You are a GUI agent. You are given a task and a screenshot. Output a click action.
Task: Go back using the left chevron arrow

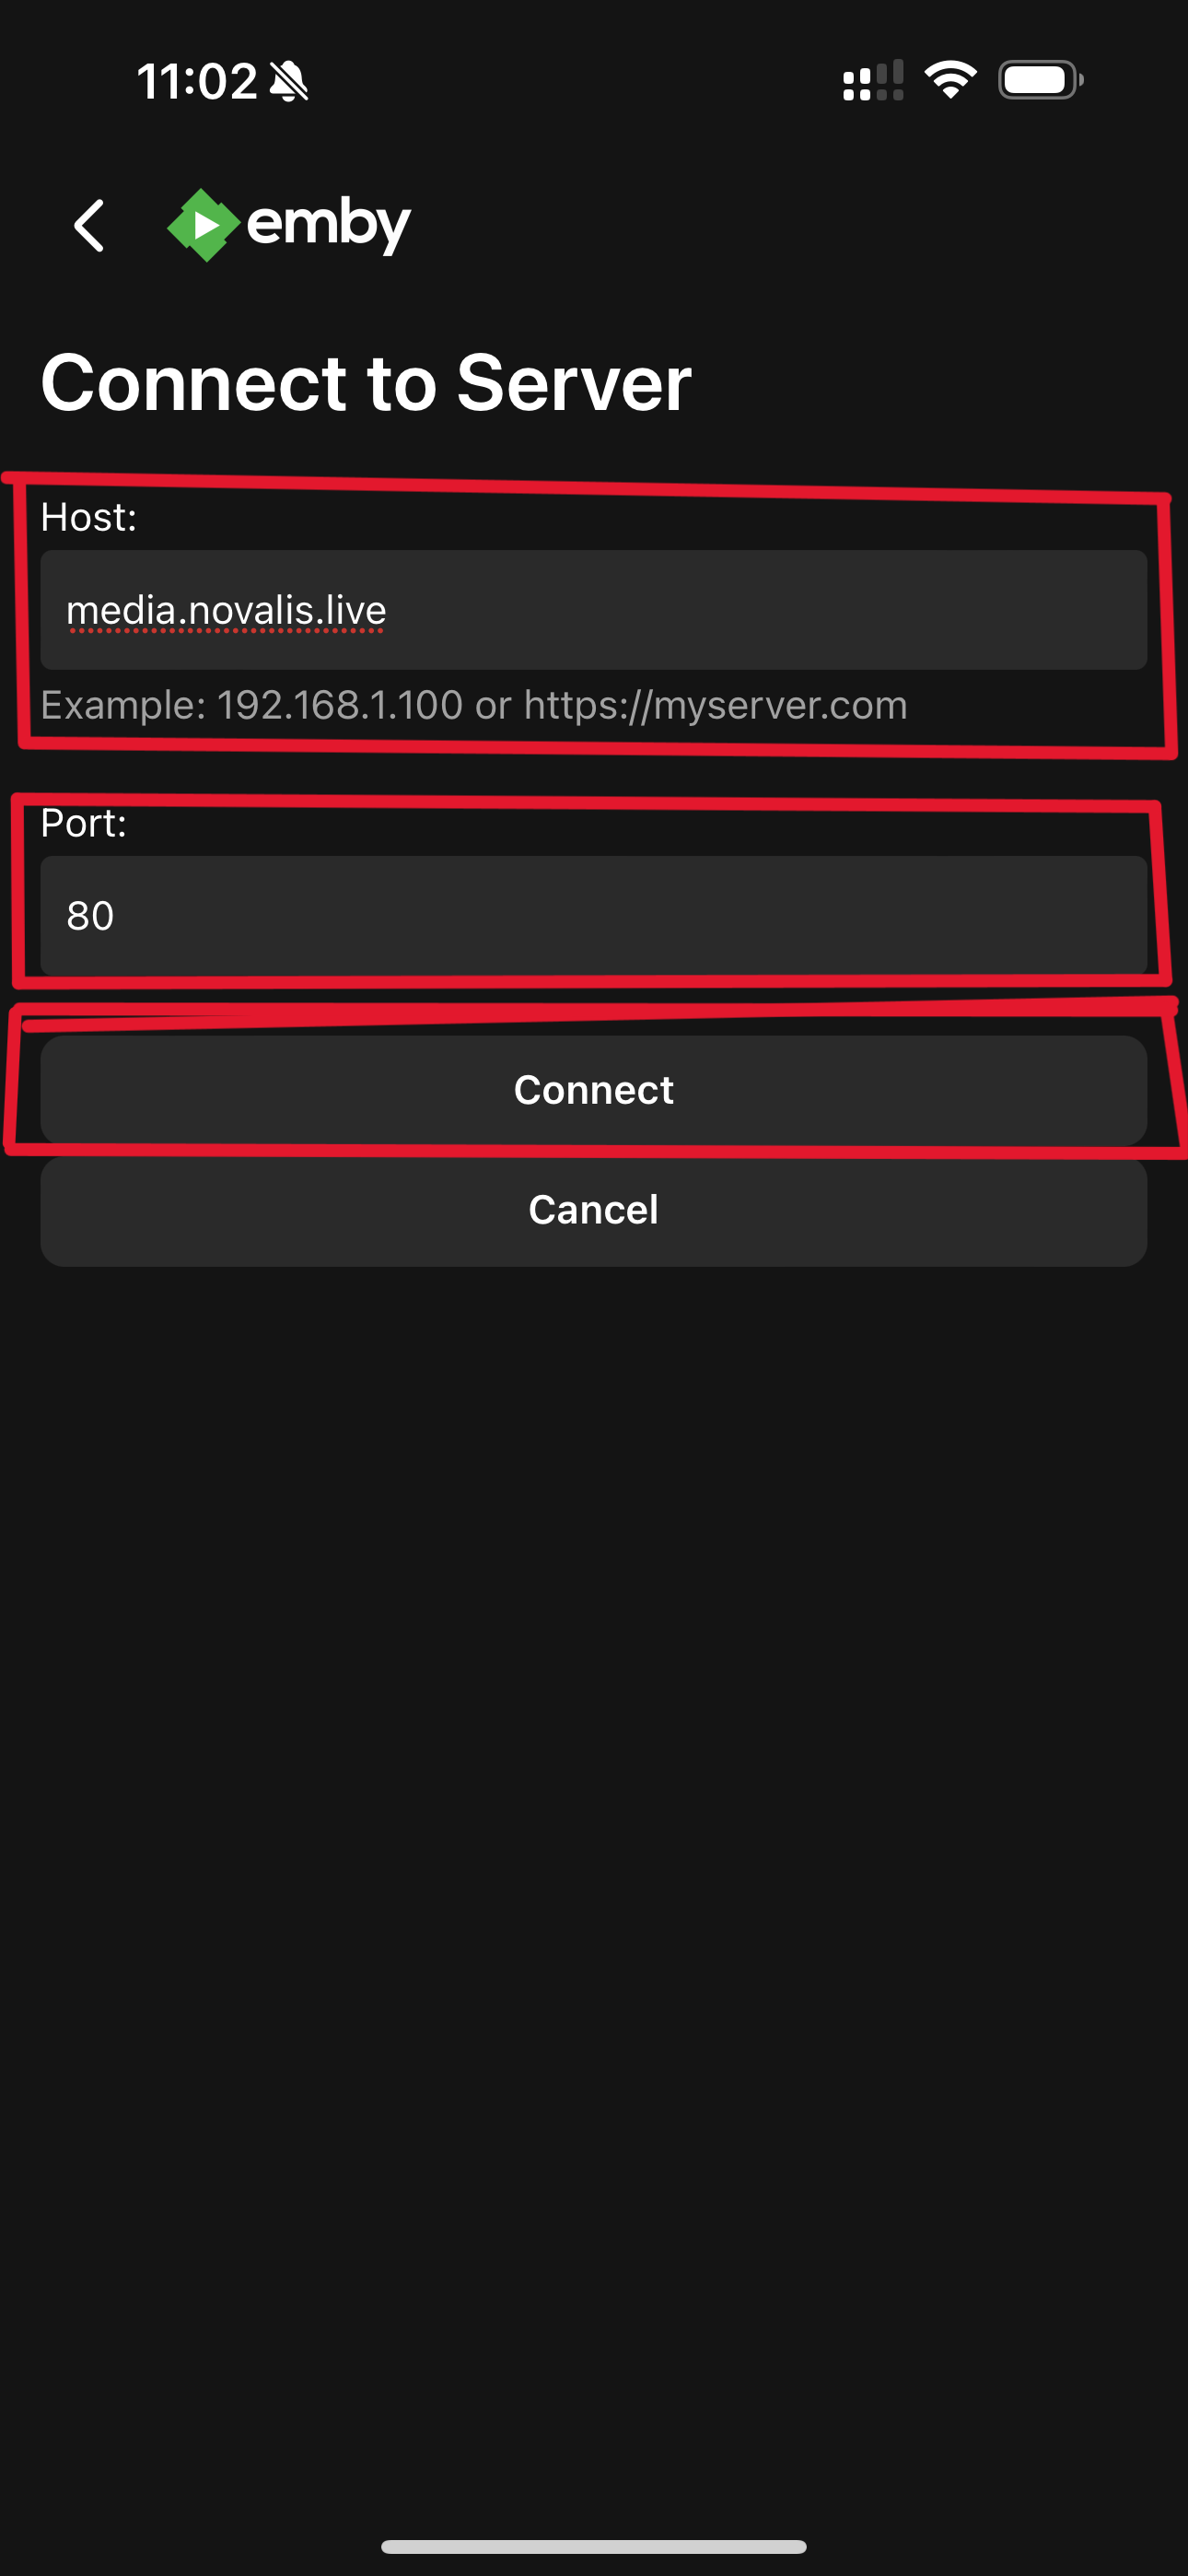(89, 225)
